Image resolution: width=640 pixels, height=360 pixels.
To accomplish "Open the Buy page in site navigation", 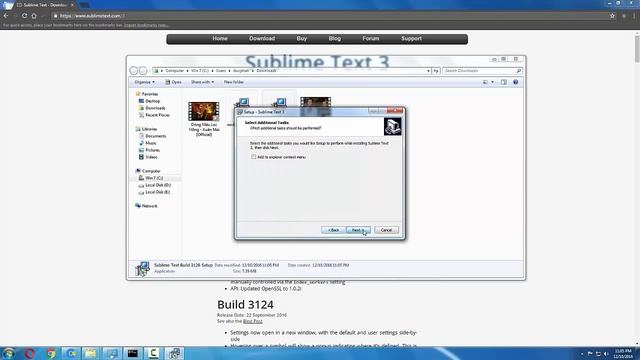I will (302, 38).
